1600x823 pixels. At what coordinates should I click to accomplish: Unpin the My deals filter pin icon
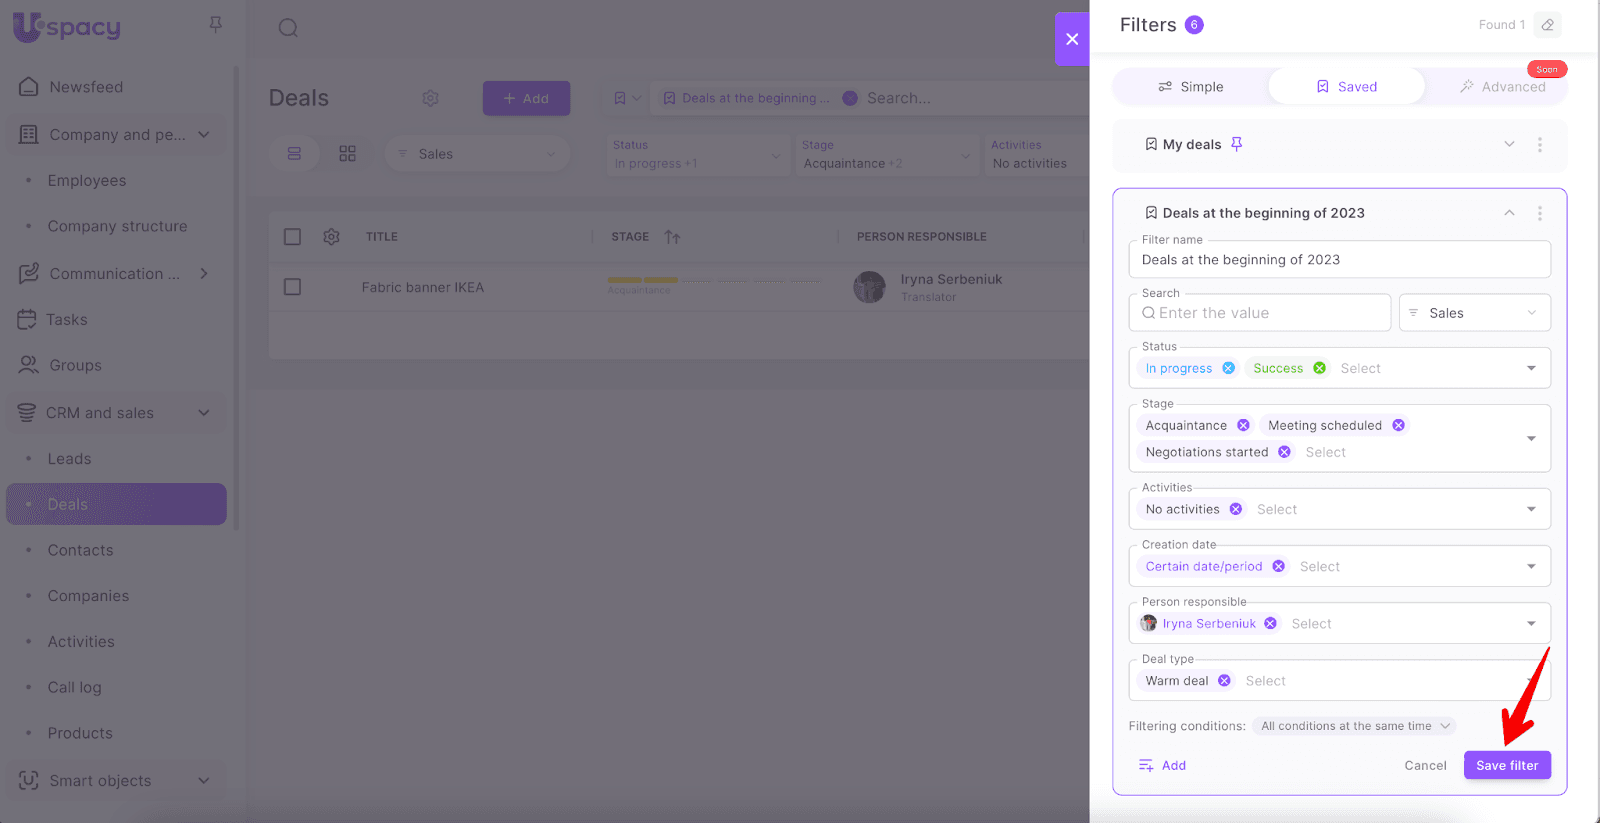(x=1237, y=144)
